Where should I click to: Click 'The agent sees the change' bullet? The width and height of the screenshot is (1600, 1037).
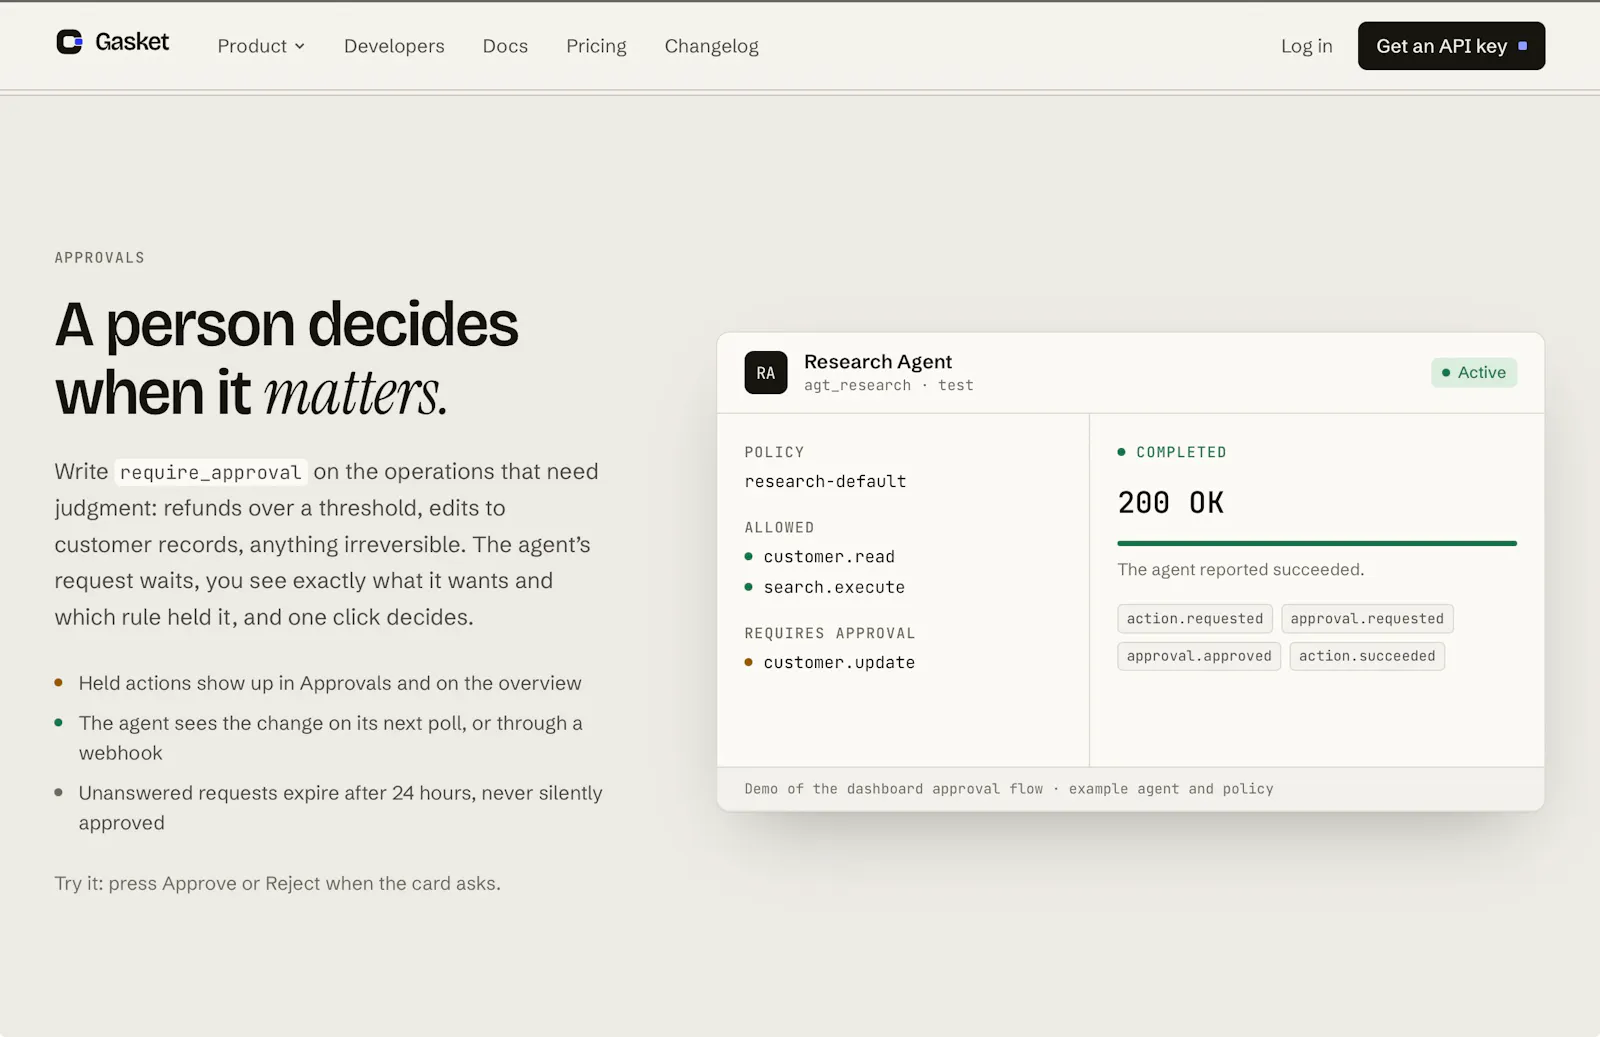(x=331, y=738)
